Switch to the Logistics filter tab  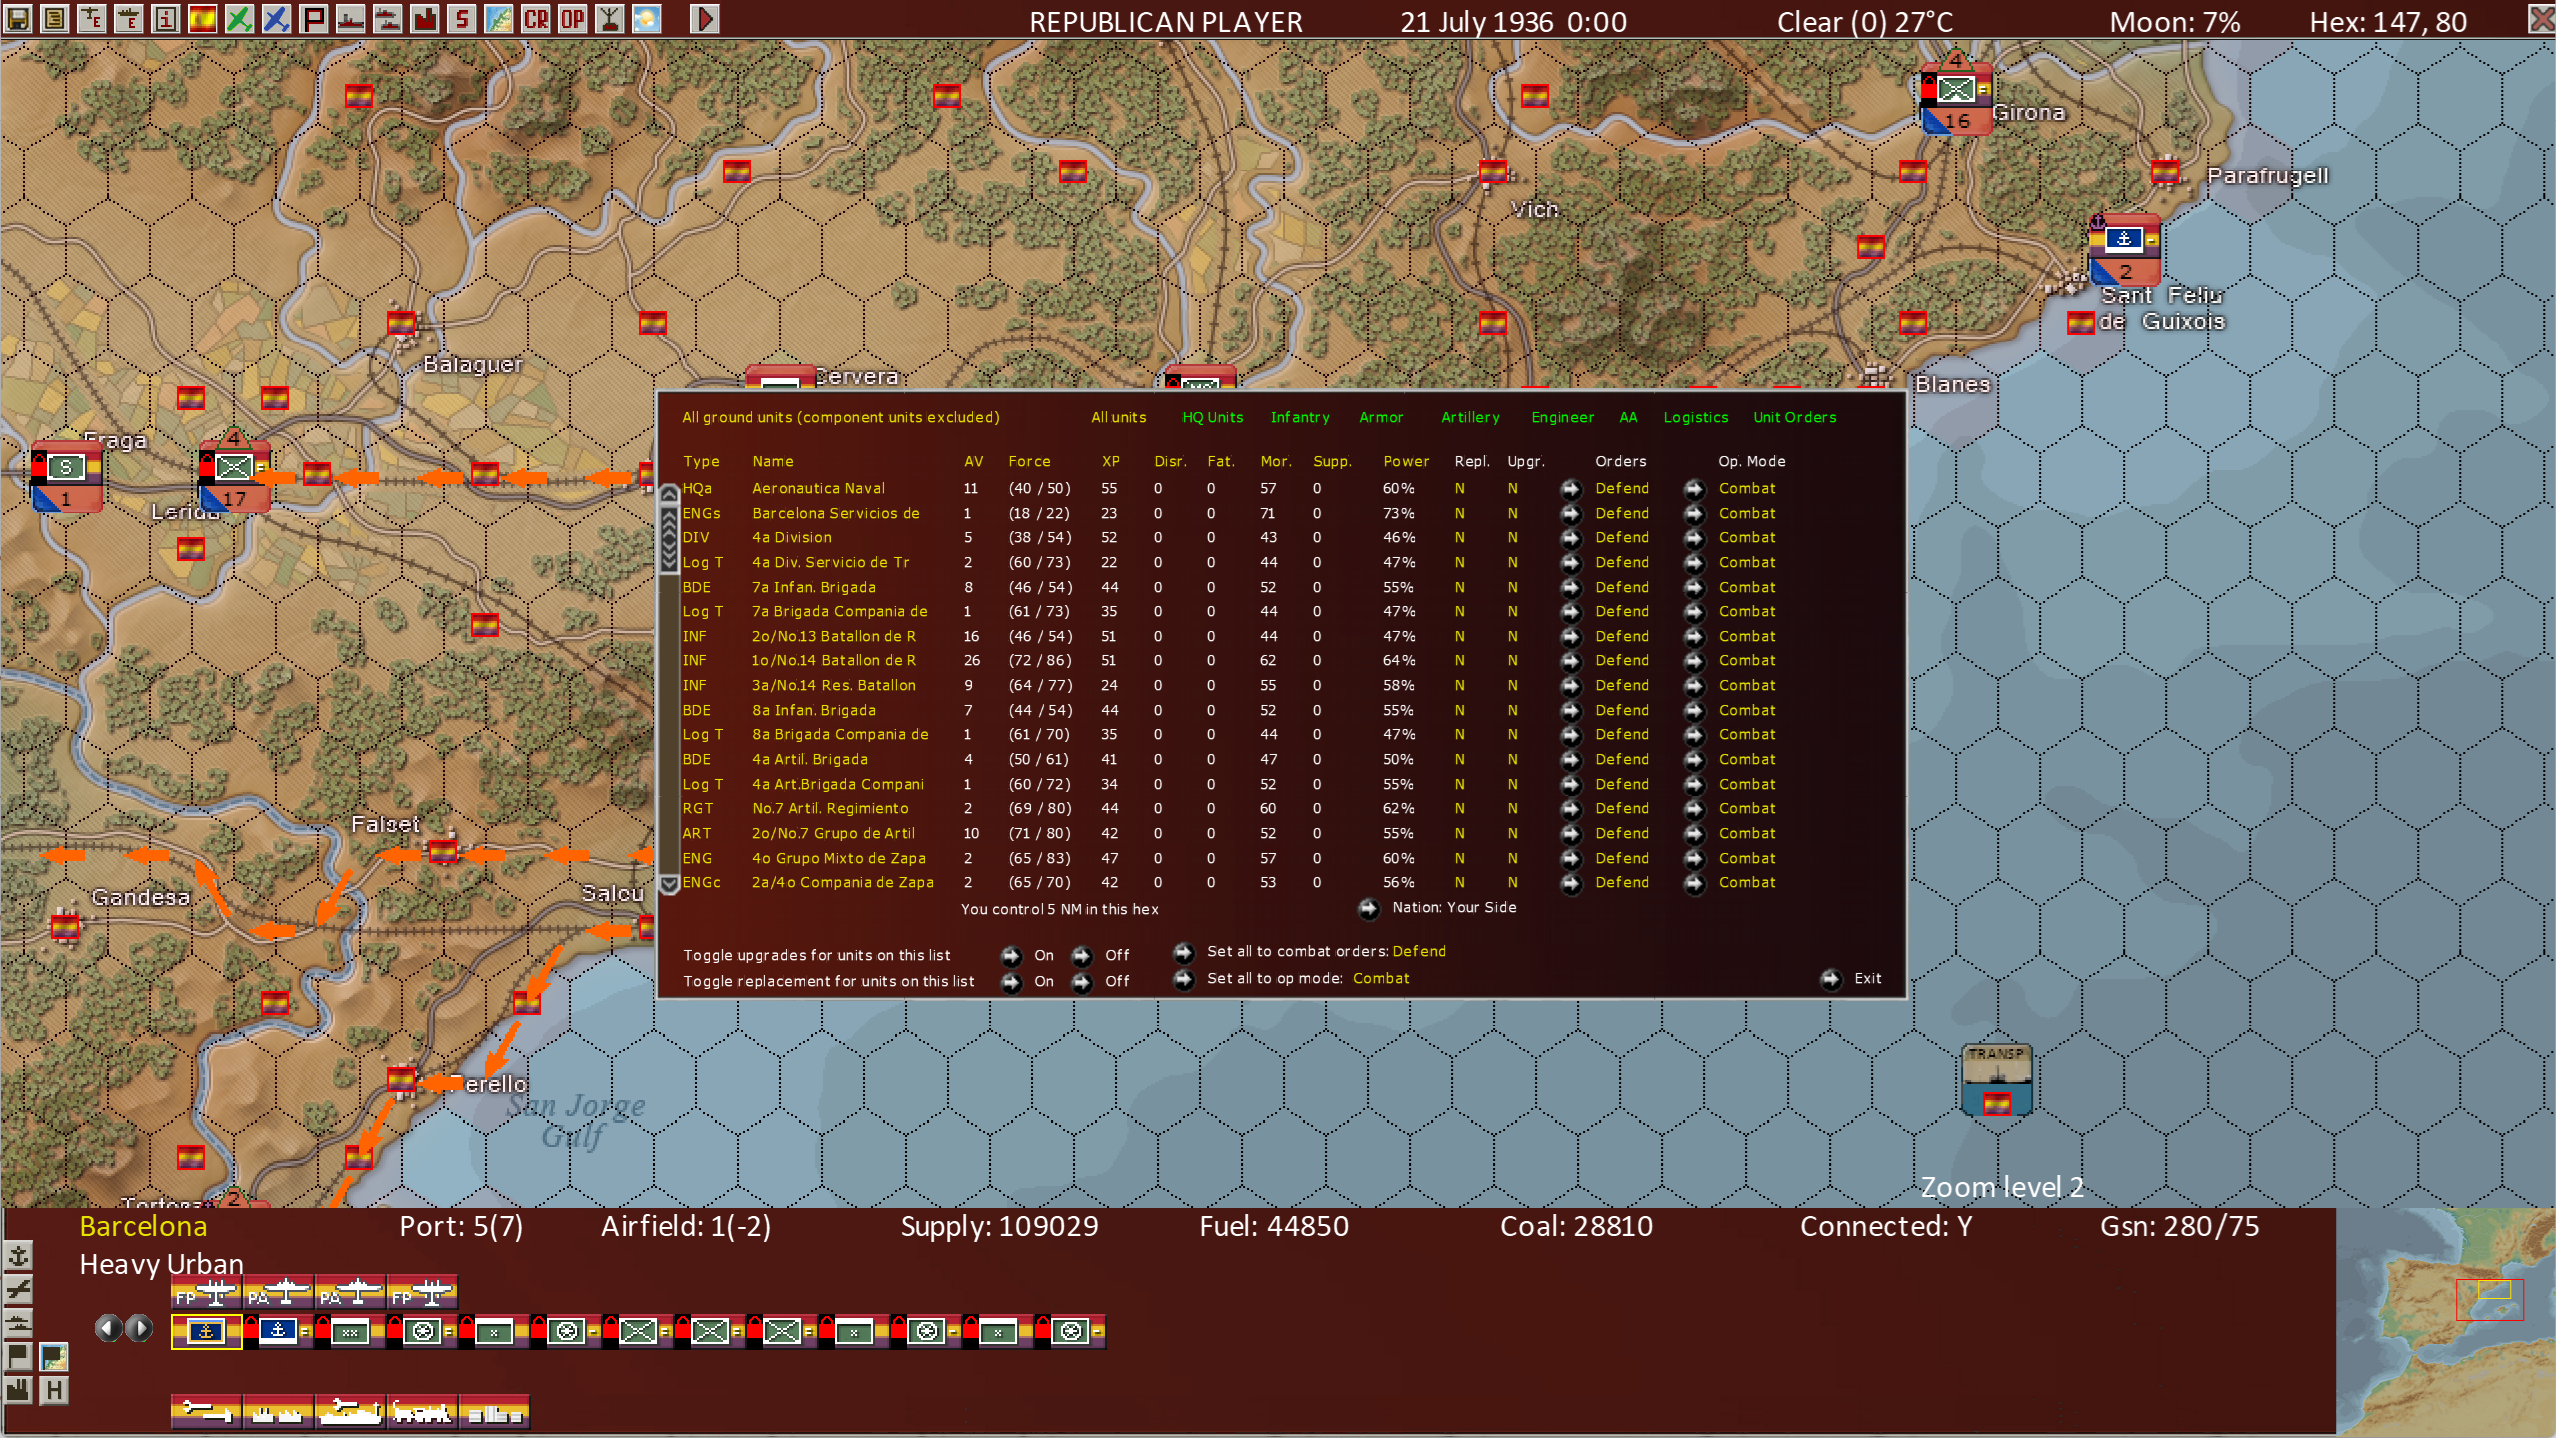point(1695,417)
